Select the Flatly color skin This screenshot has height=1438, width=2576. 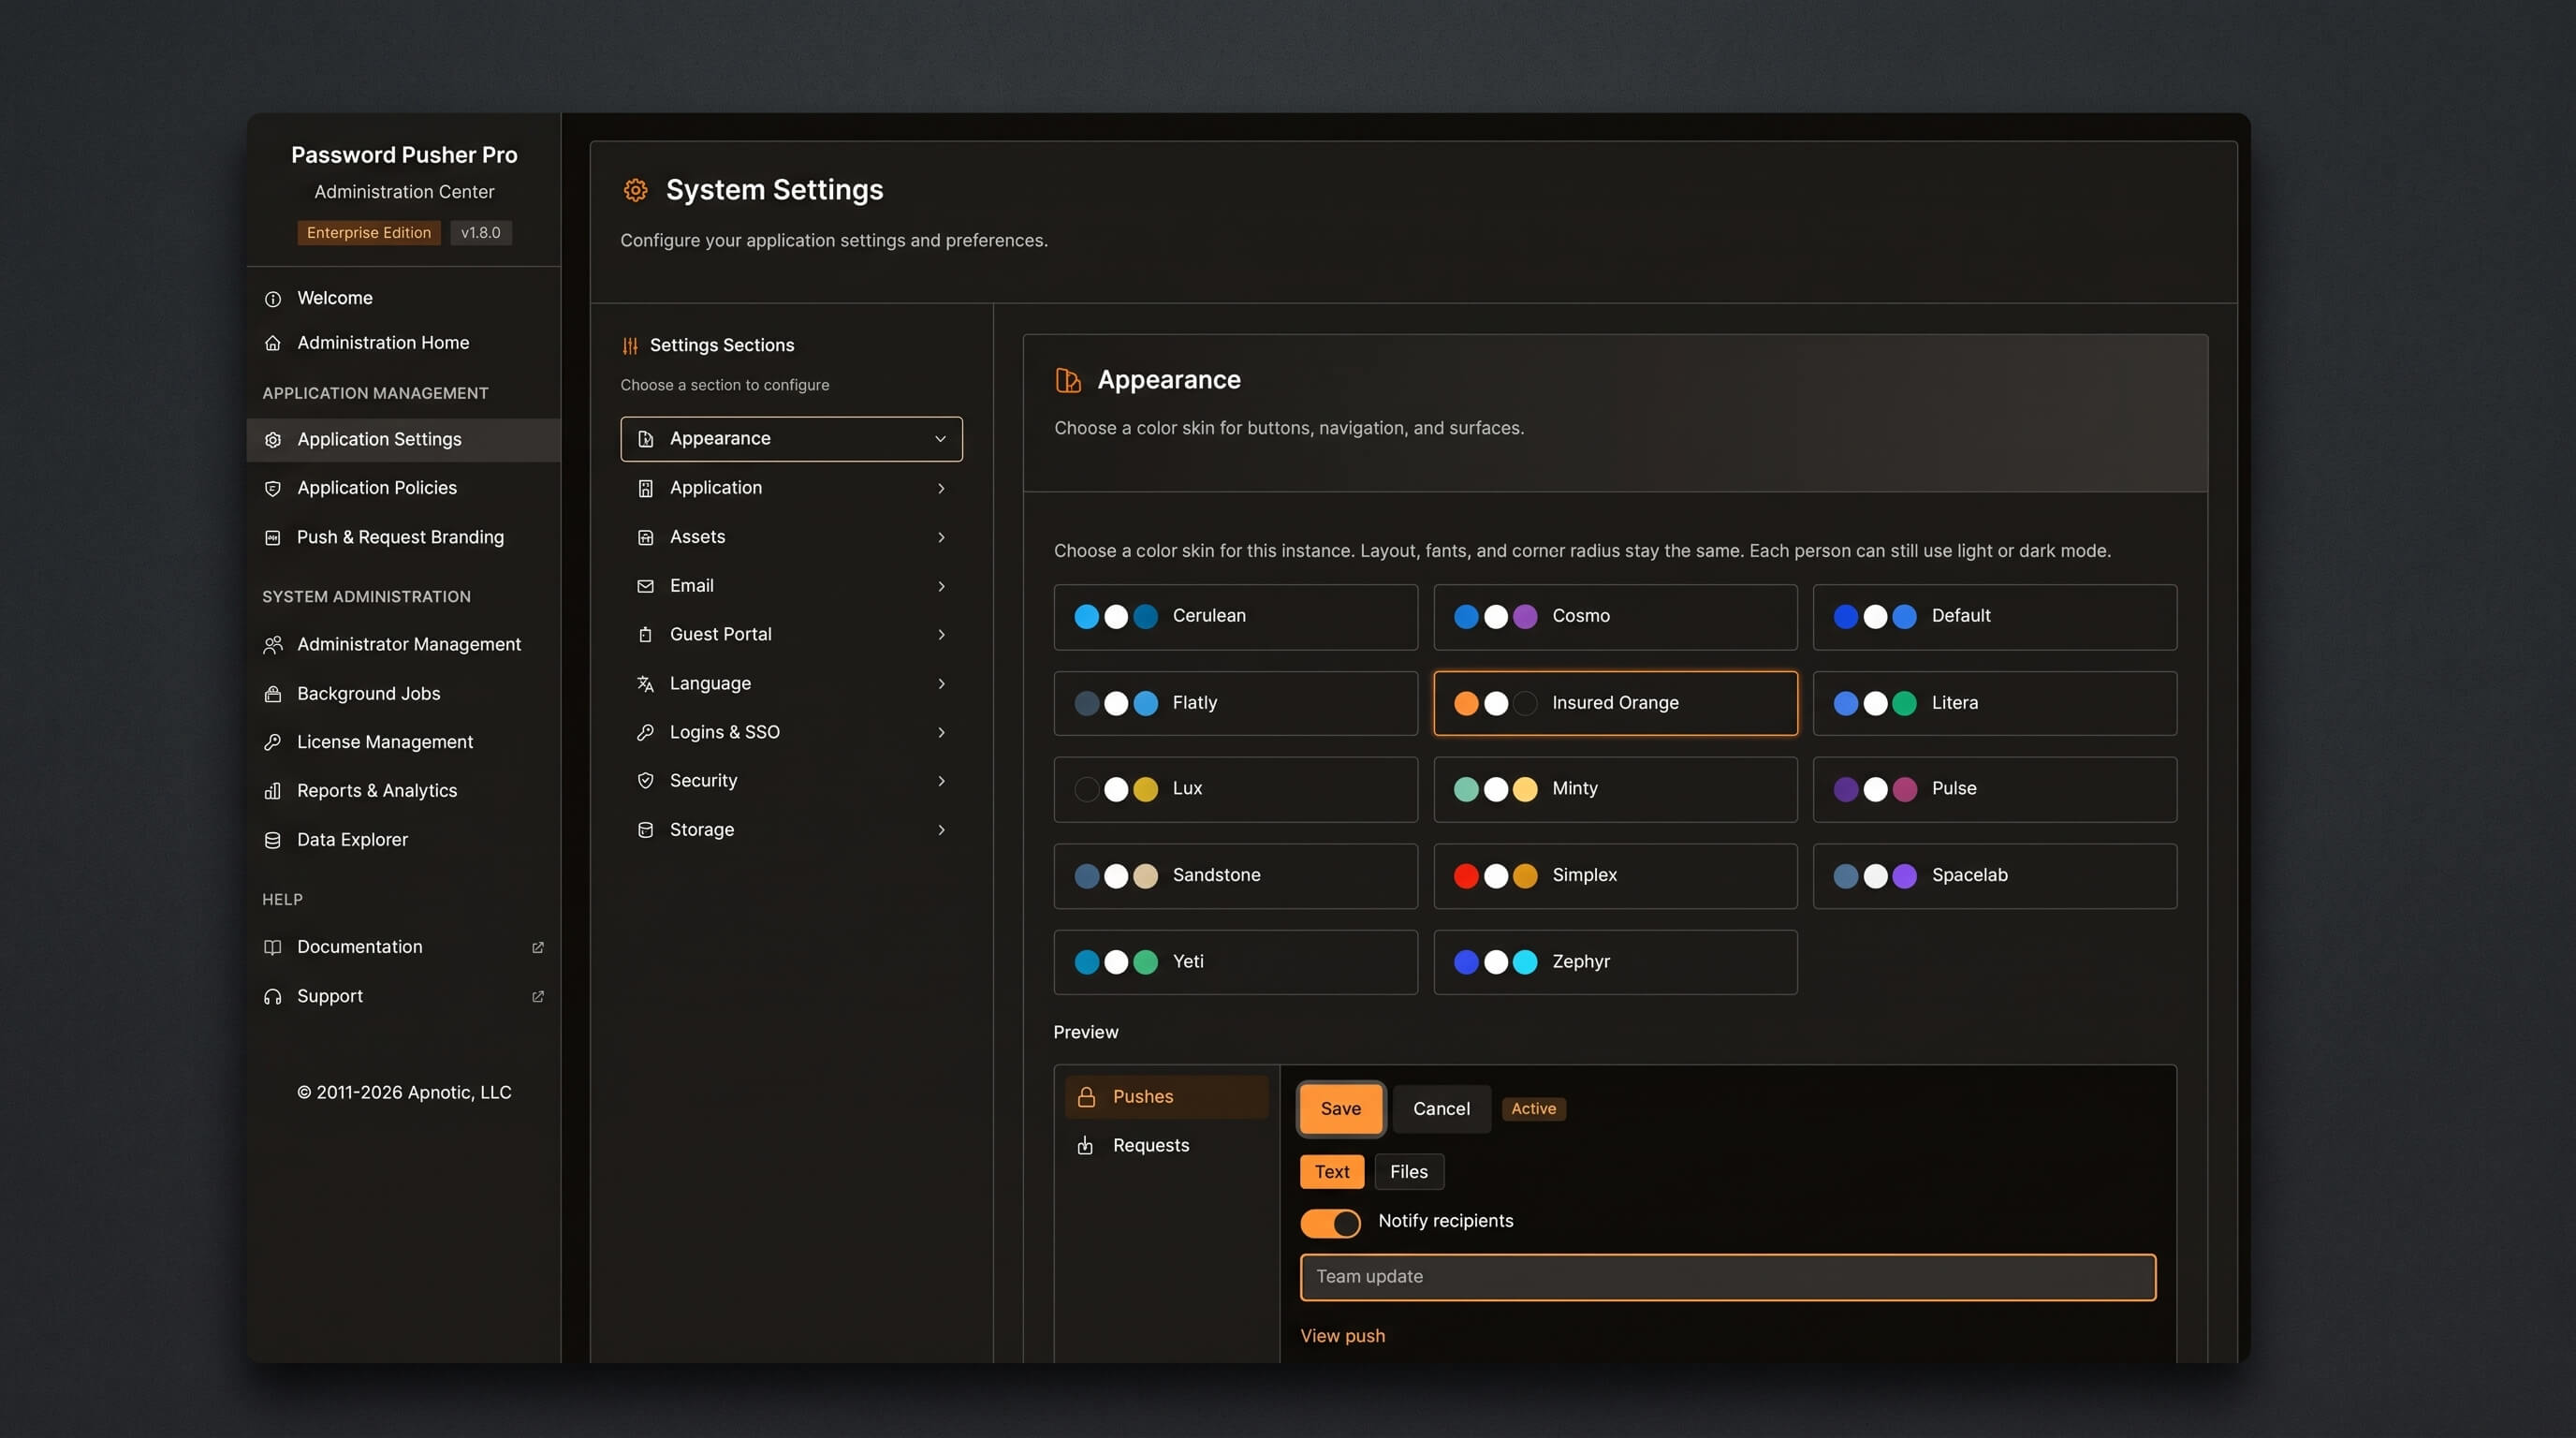[1235, 703]
